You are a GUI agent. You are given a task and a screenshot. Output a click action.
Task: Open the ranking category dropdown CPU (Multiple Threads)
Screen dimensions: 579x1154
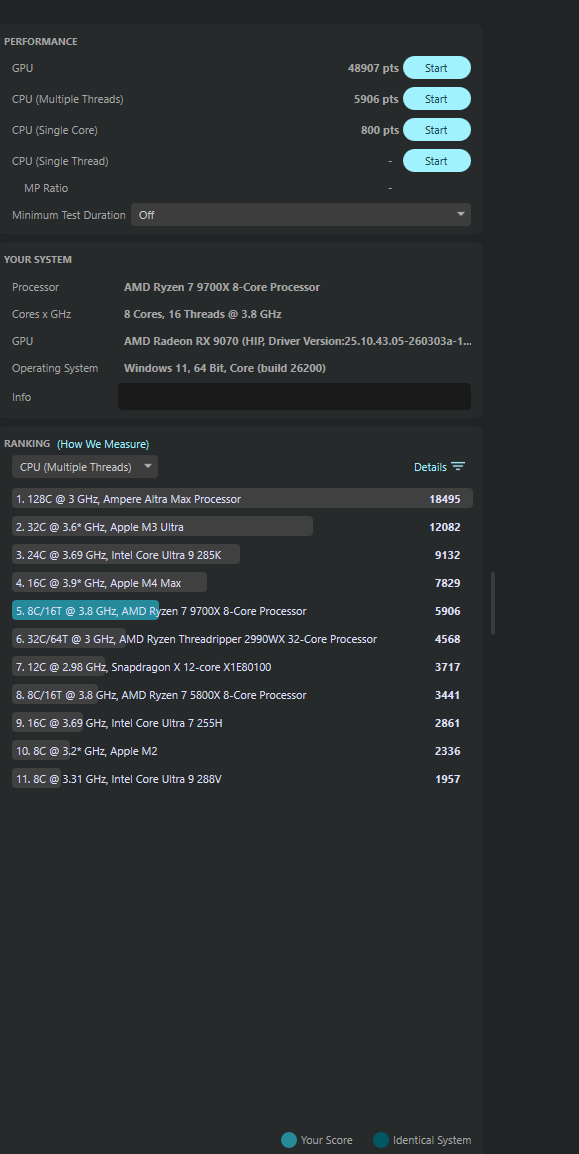click(x=85, y=467)
